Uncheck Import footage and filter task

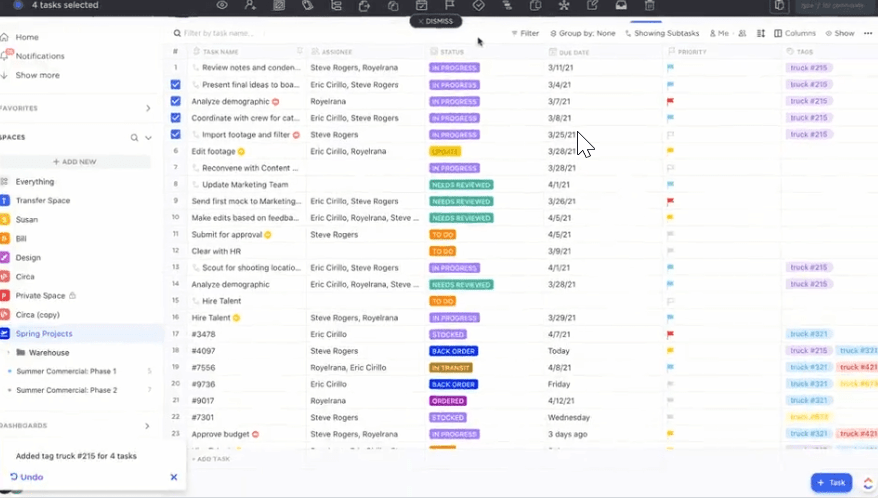[175, 134]
